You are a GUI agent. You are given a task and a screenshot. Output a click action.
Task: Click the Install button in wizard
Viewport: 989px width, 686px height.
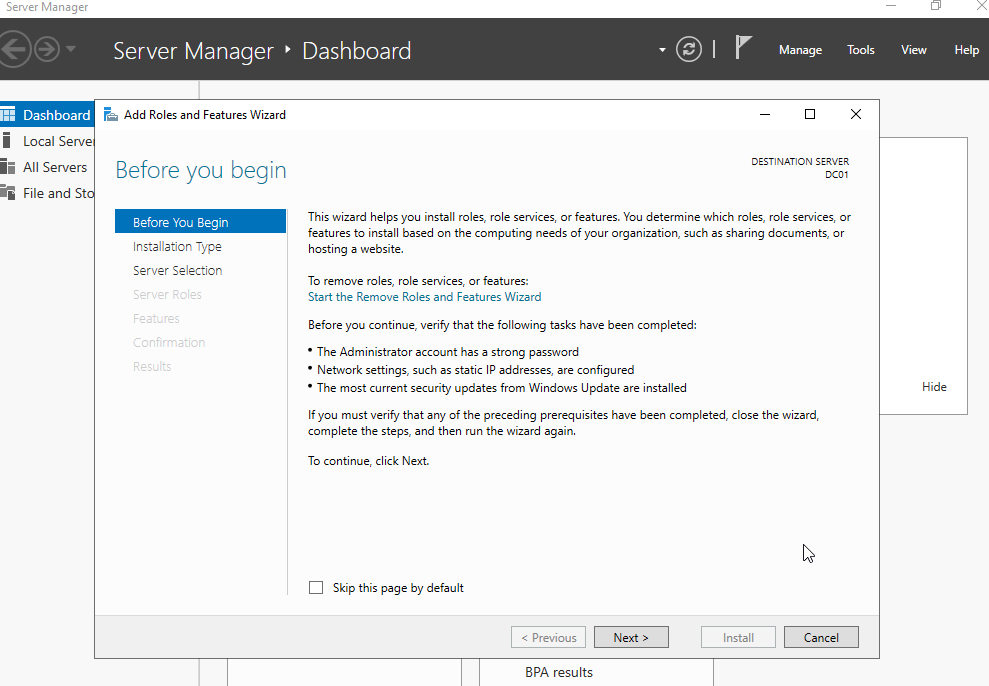pos(738,637)
